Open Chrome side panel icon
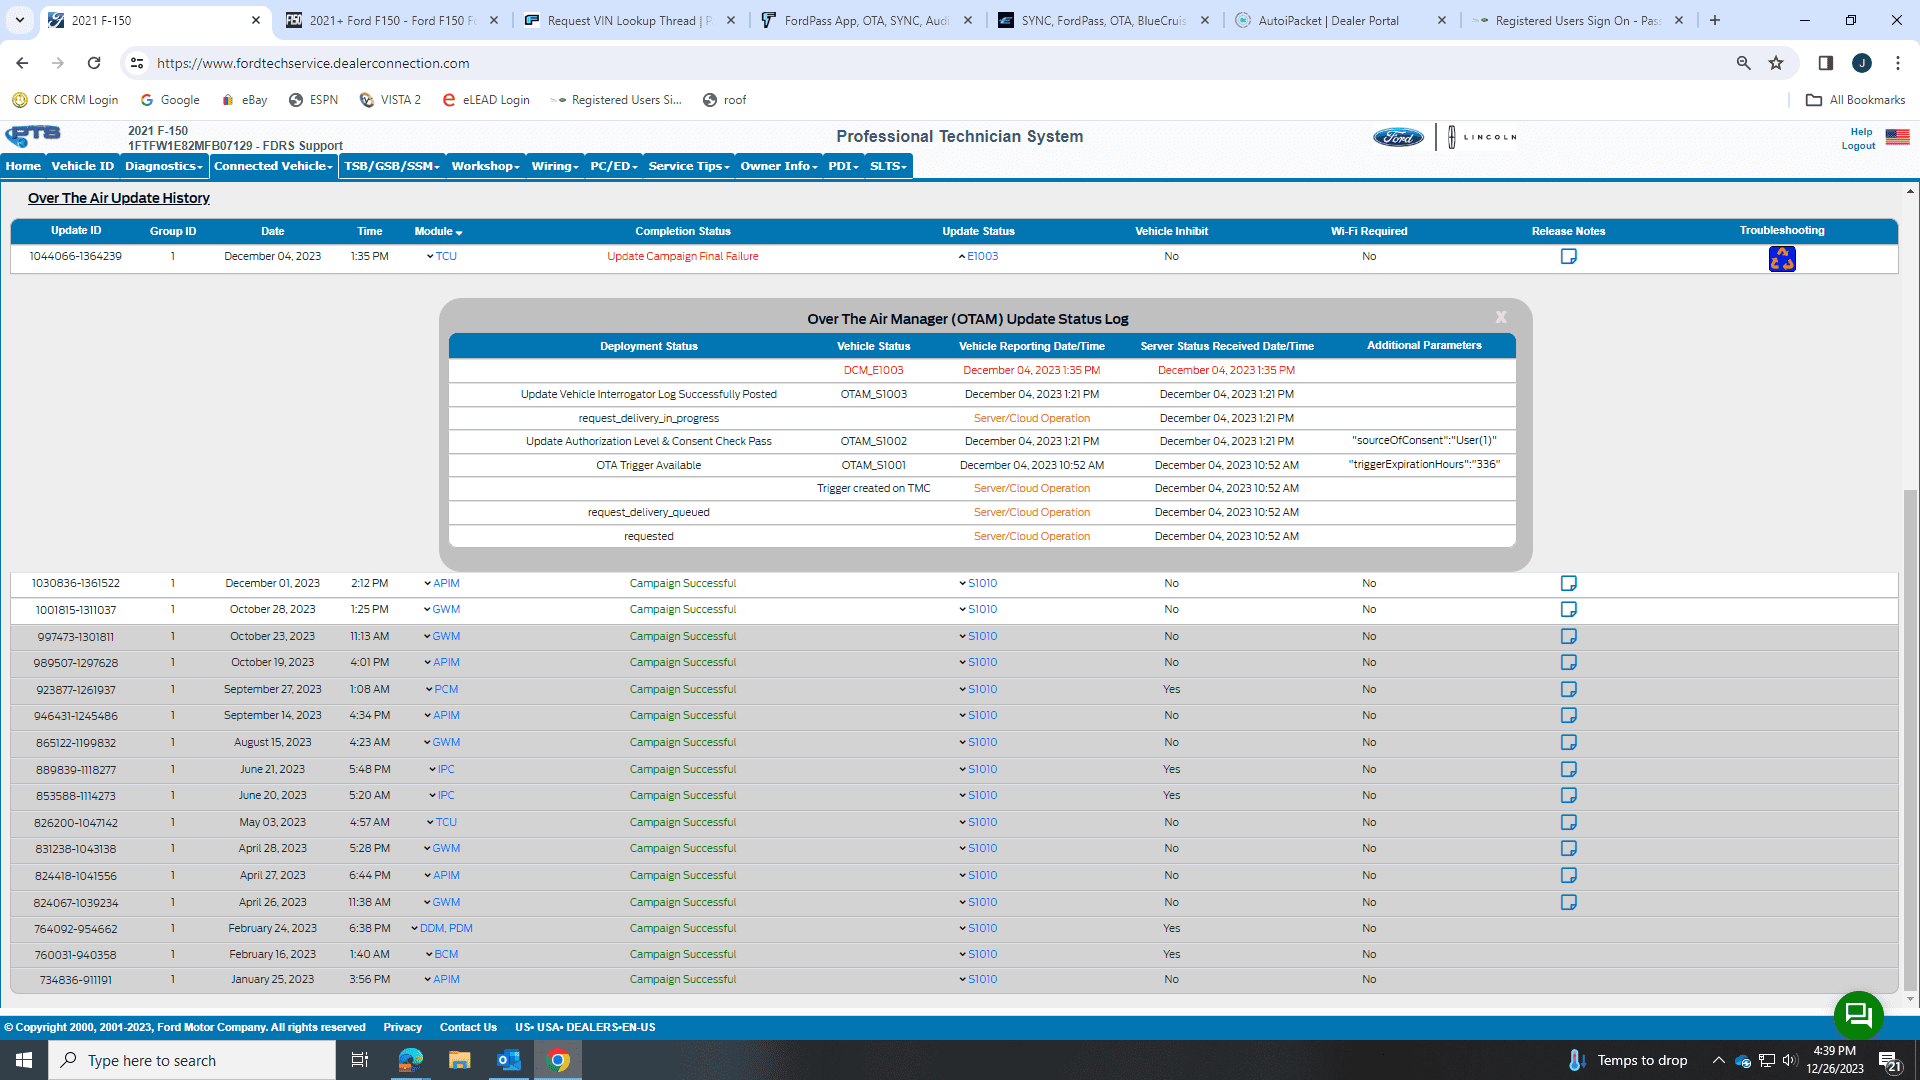Viewport: 1920px width, 1080px height. point(1825,63)
